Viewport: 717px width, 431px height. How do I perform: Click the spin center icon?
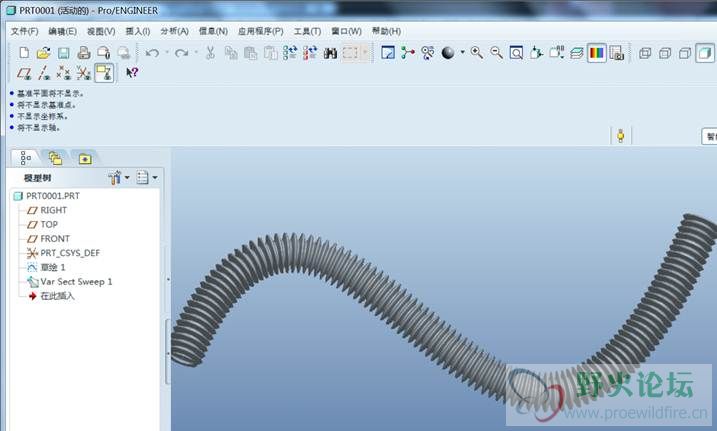(408, 53)
